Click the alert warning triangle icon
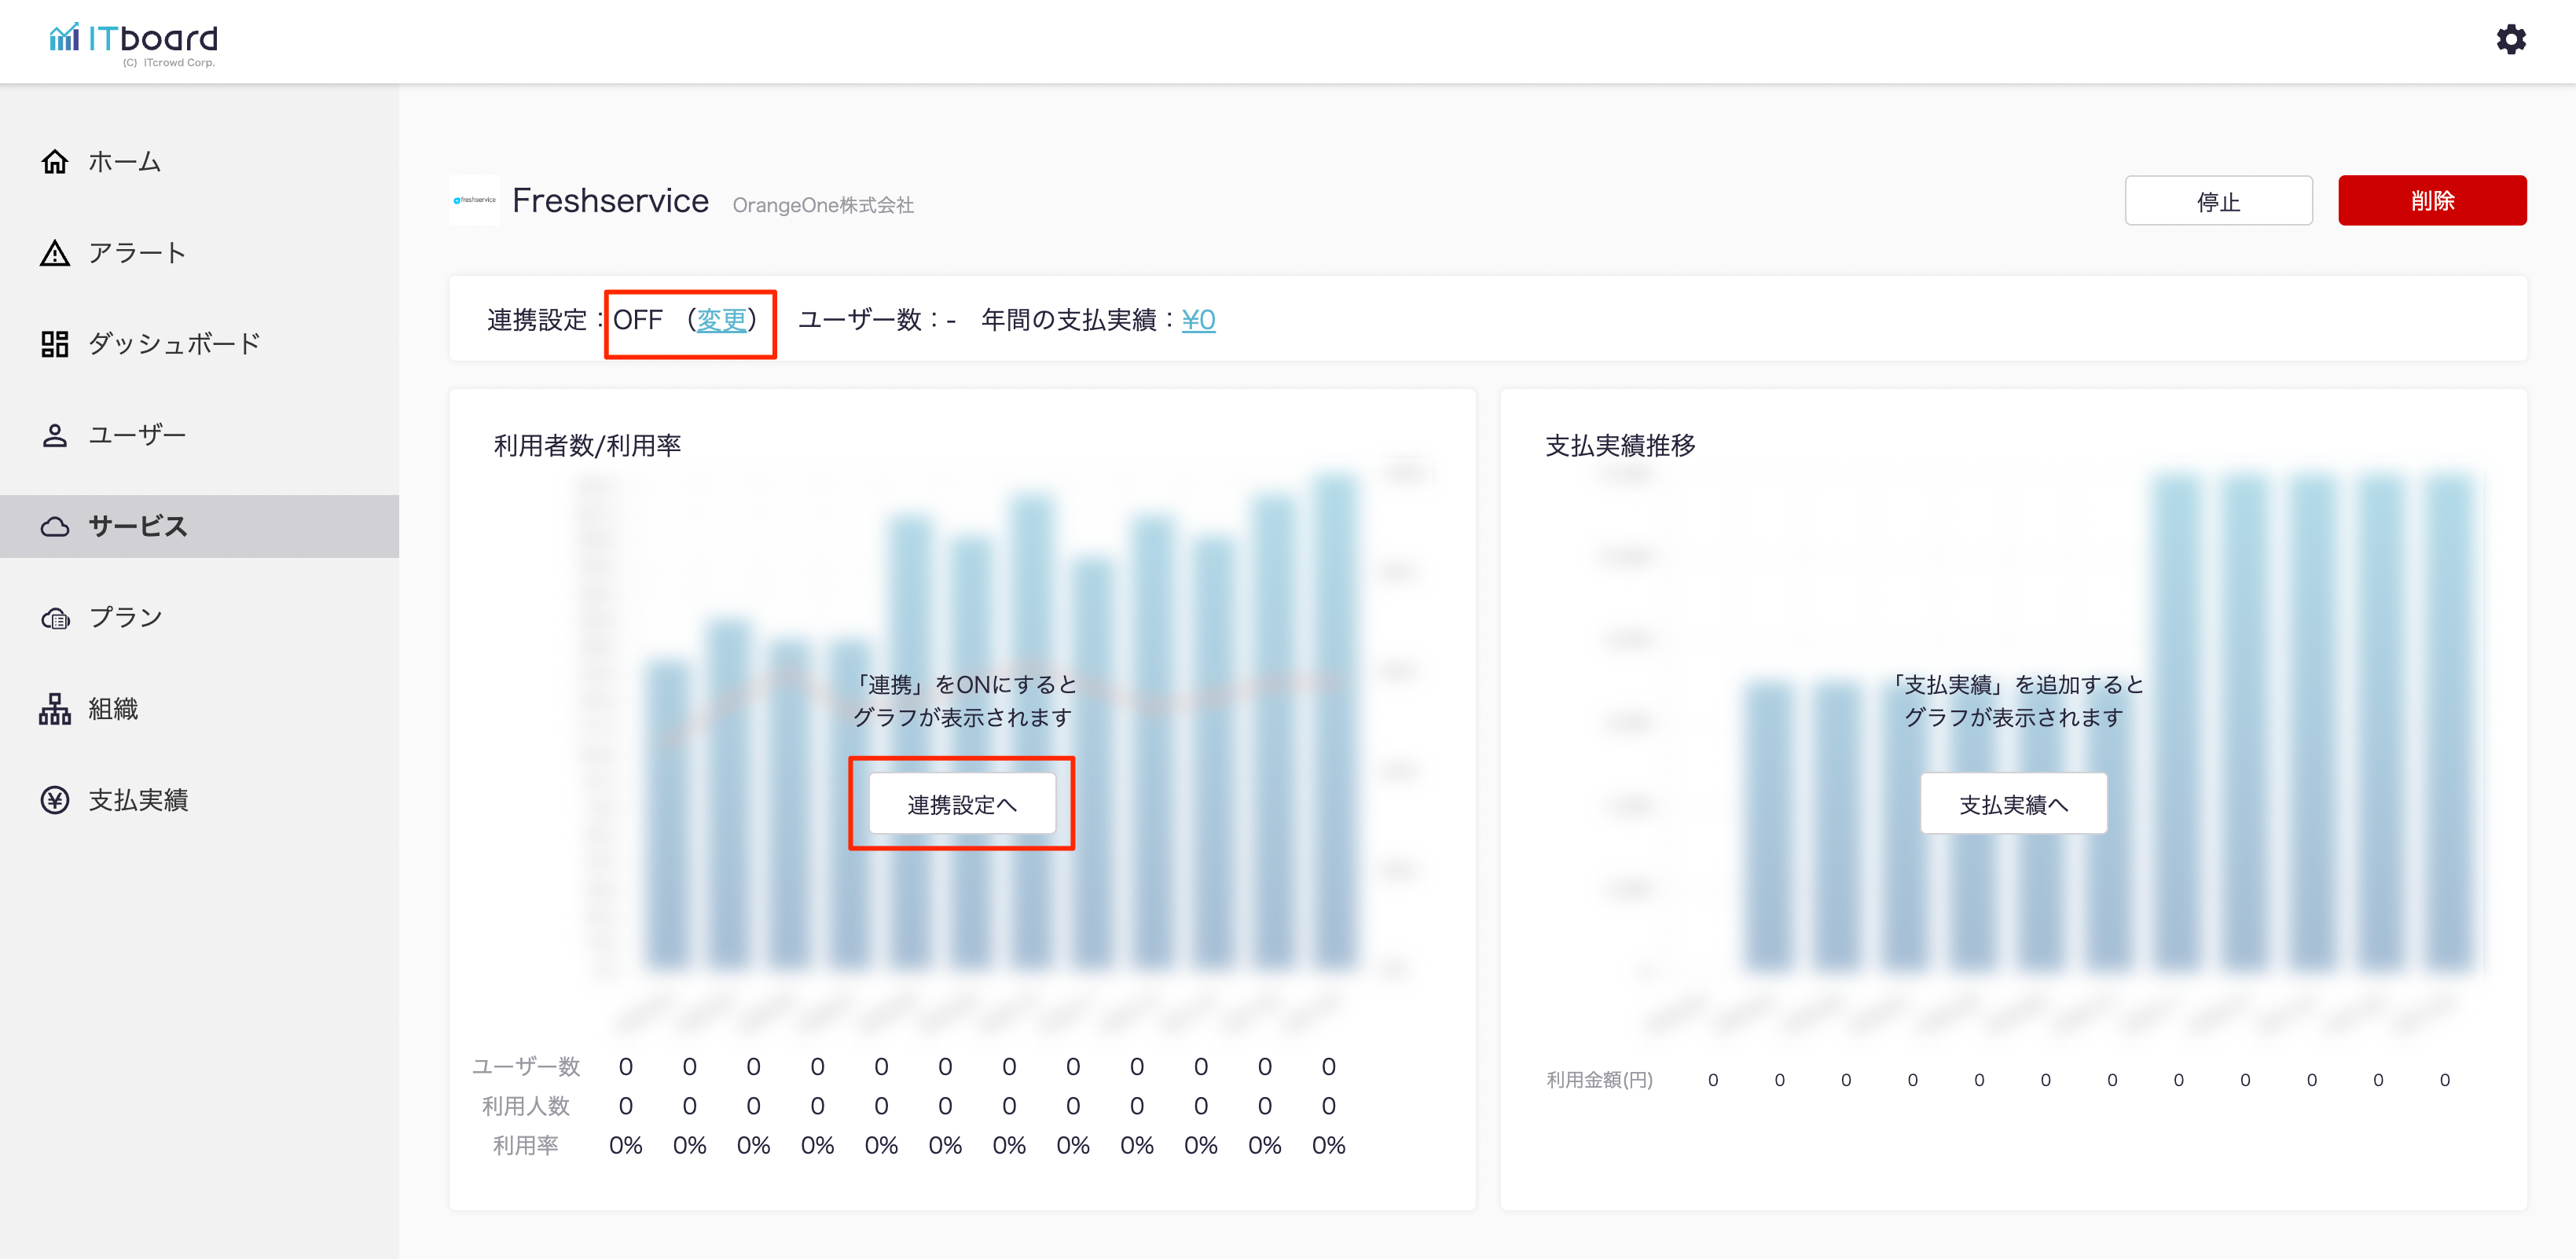Screen dimensions: 2576x1259 [x=54, y=253]
